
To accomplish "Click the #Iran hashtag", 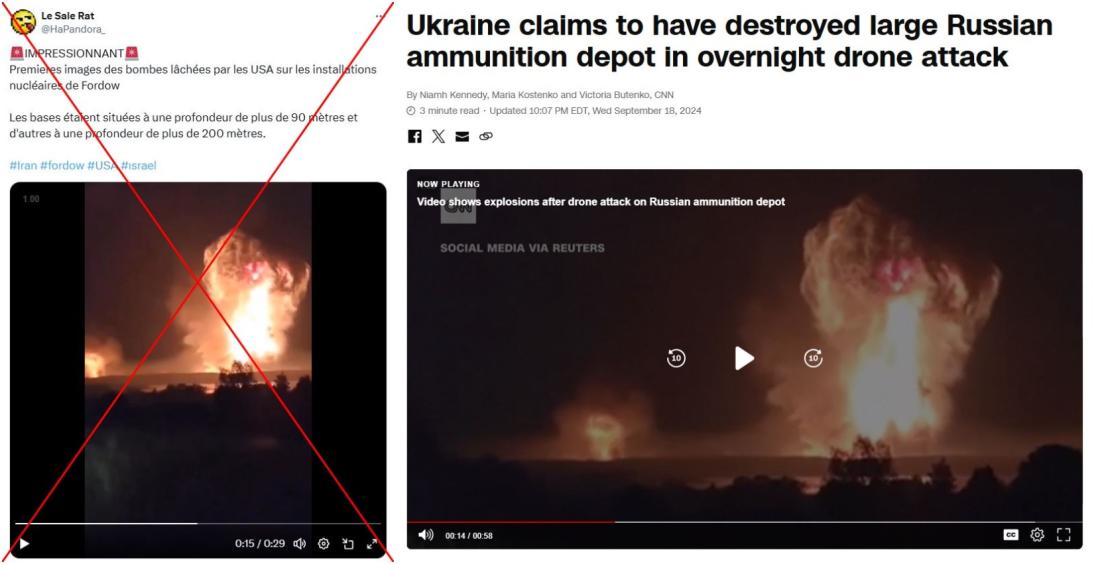I will tap(23, 166).
